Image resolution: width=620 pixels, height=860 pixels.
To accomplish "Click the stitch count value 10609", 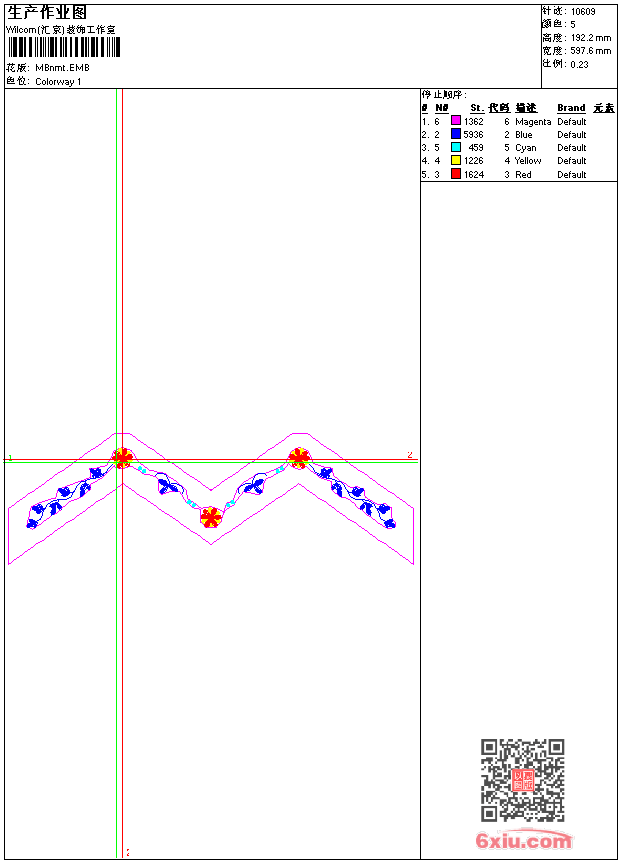I will 583,12.
